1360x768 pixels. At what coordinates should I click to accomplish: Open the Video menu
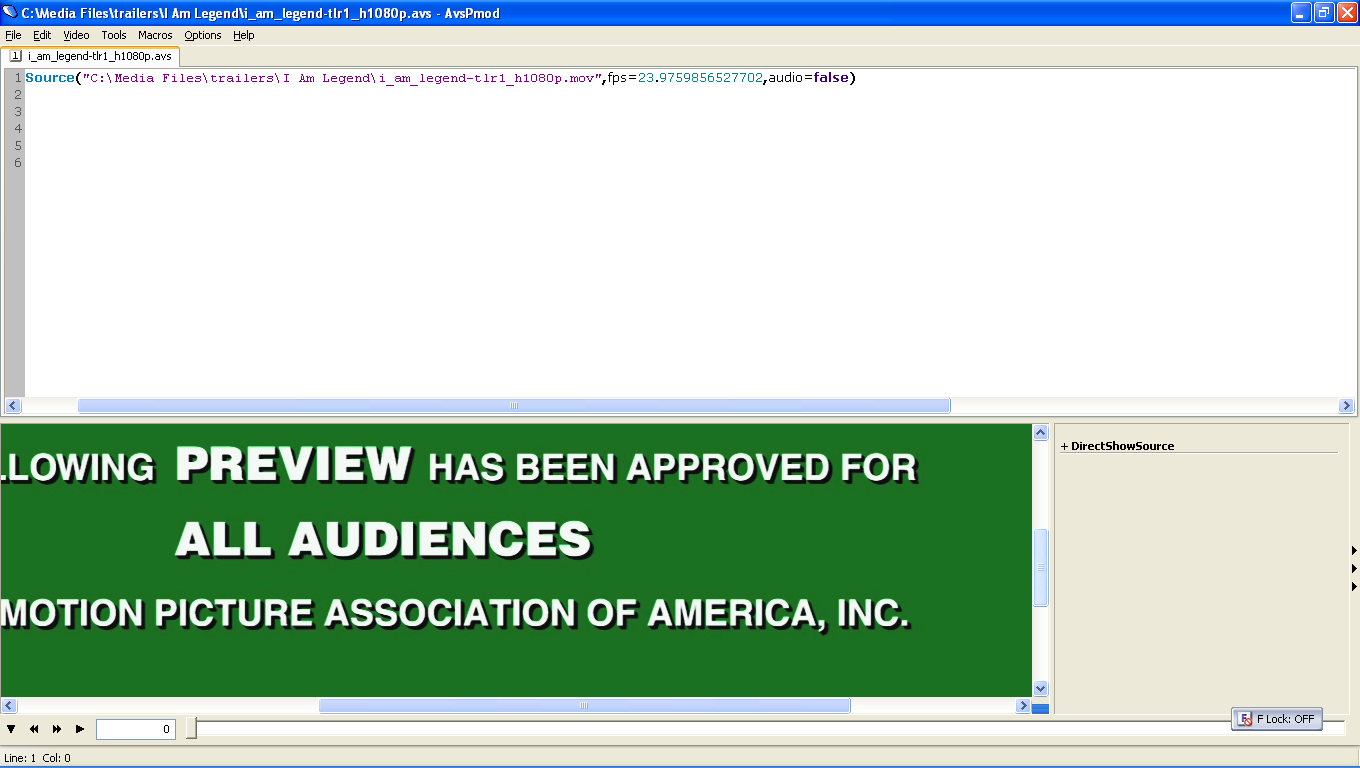click(x=76, y=35)
